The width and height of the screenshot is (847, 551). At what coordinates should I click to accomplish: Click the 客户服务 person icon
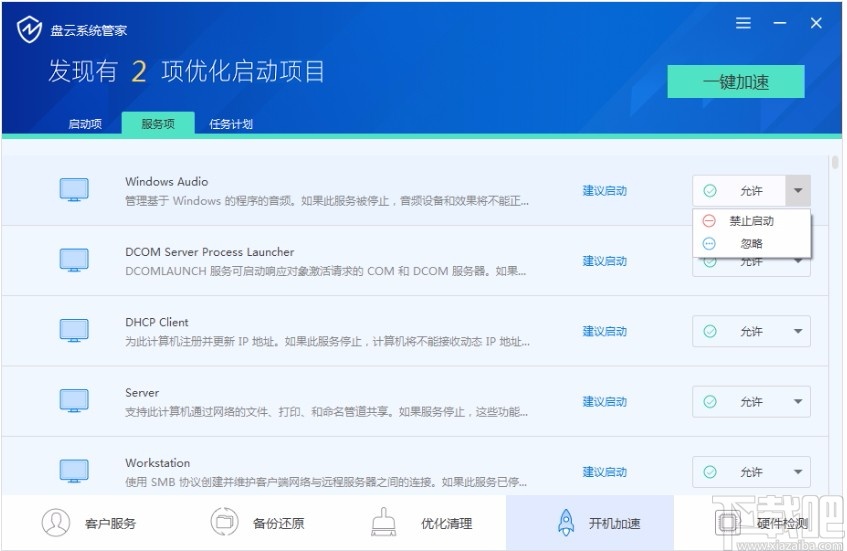tap(56, 522)
